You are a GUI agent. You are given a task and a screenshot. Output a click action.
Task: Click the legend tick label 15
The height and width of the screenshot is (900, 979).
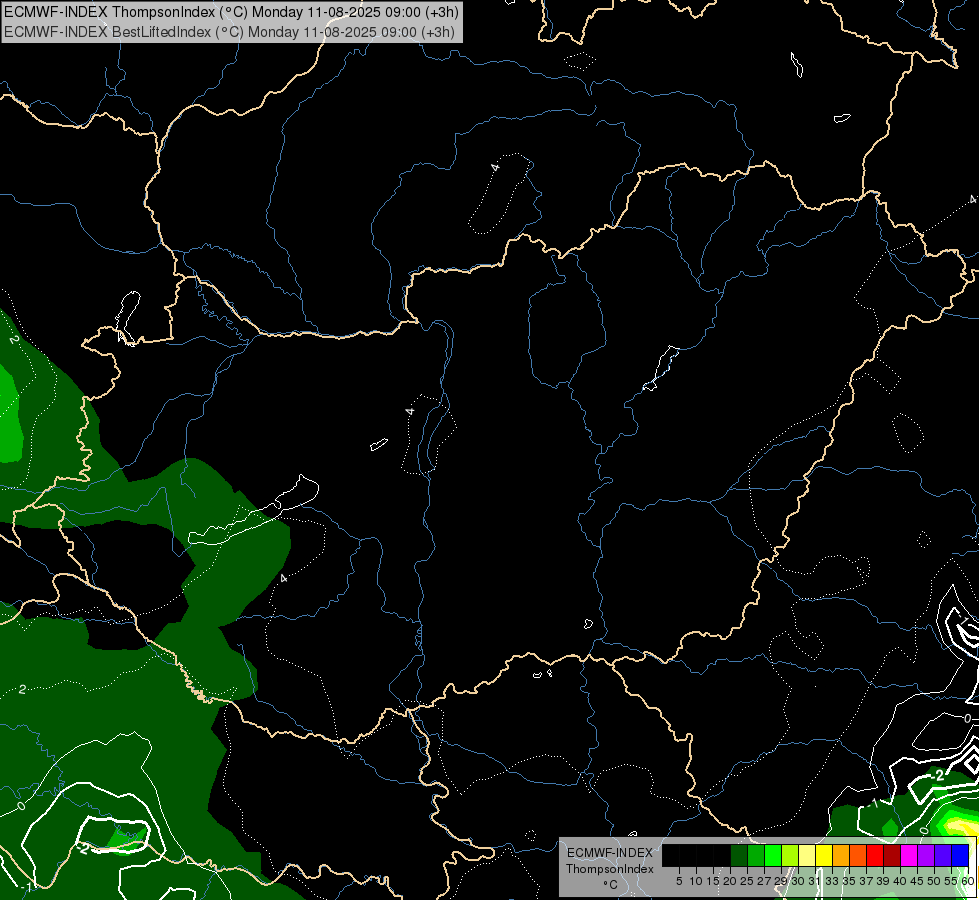[x=713, y=881]
